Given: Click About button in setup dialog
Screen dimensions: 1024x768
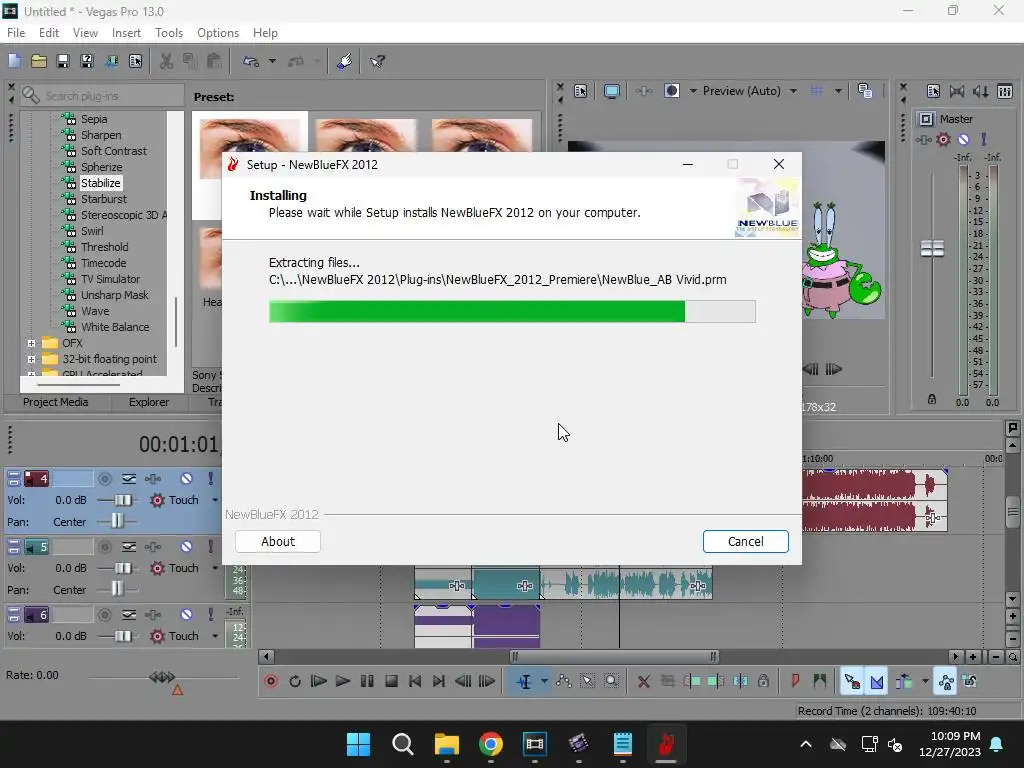Looking at the screenshot, I should coord(278,541).
